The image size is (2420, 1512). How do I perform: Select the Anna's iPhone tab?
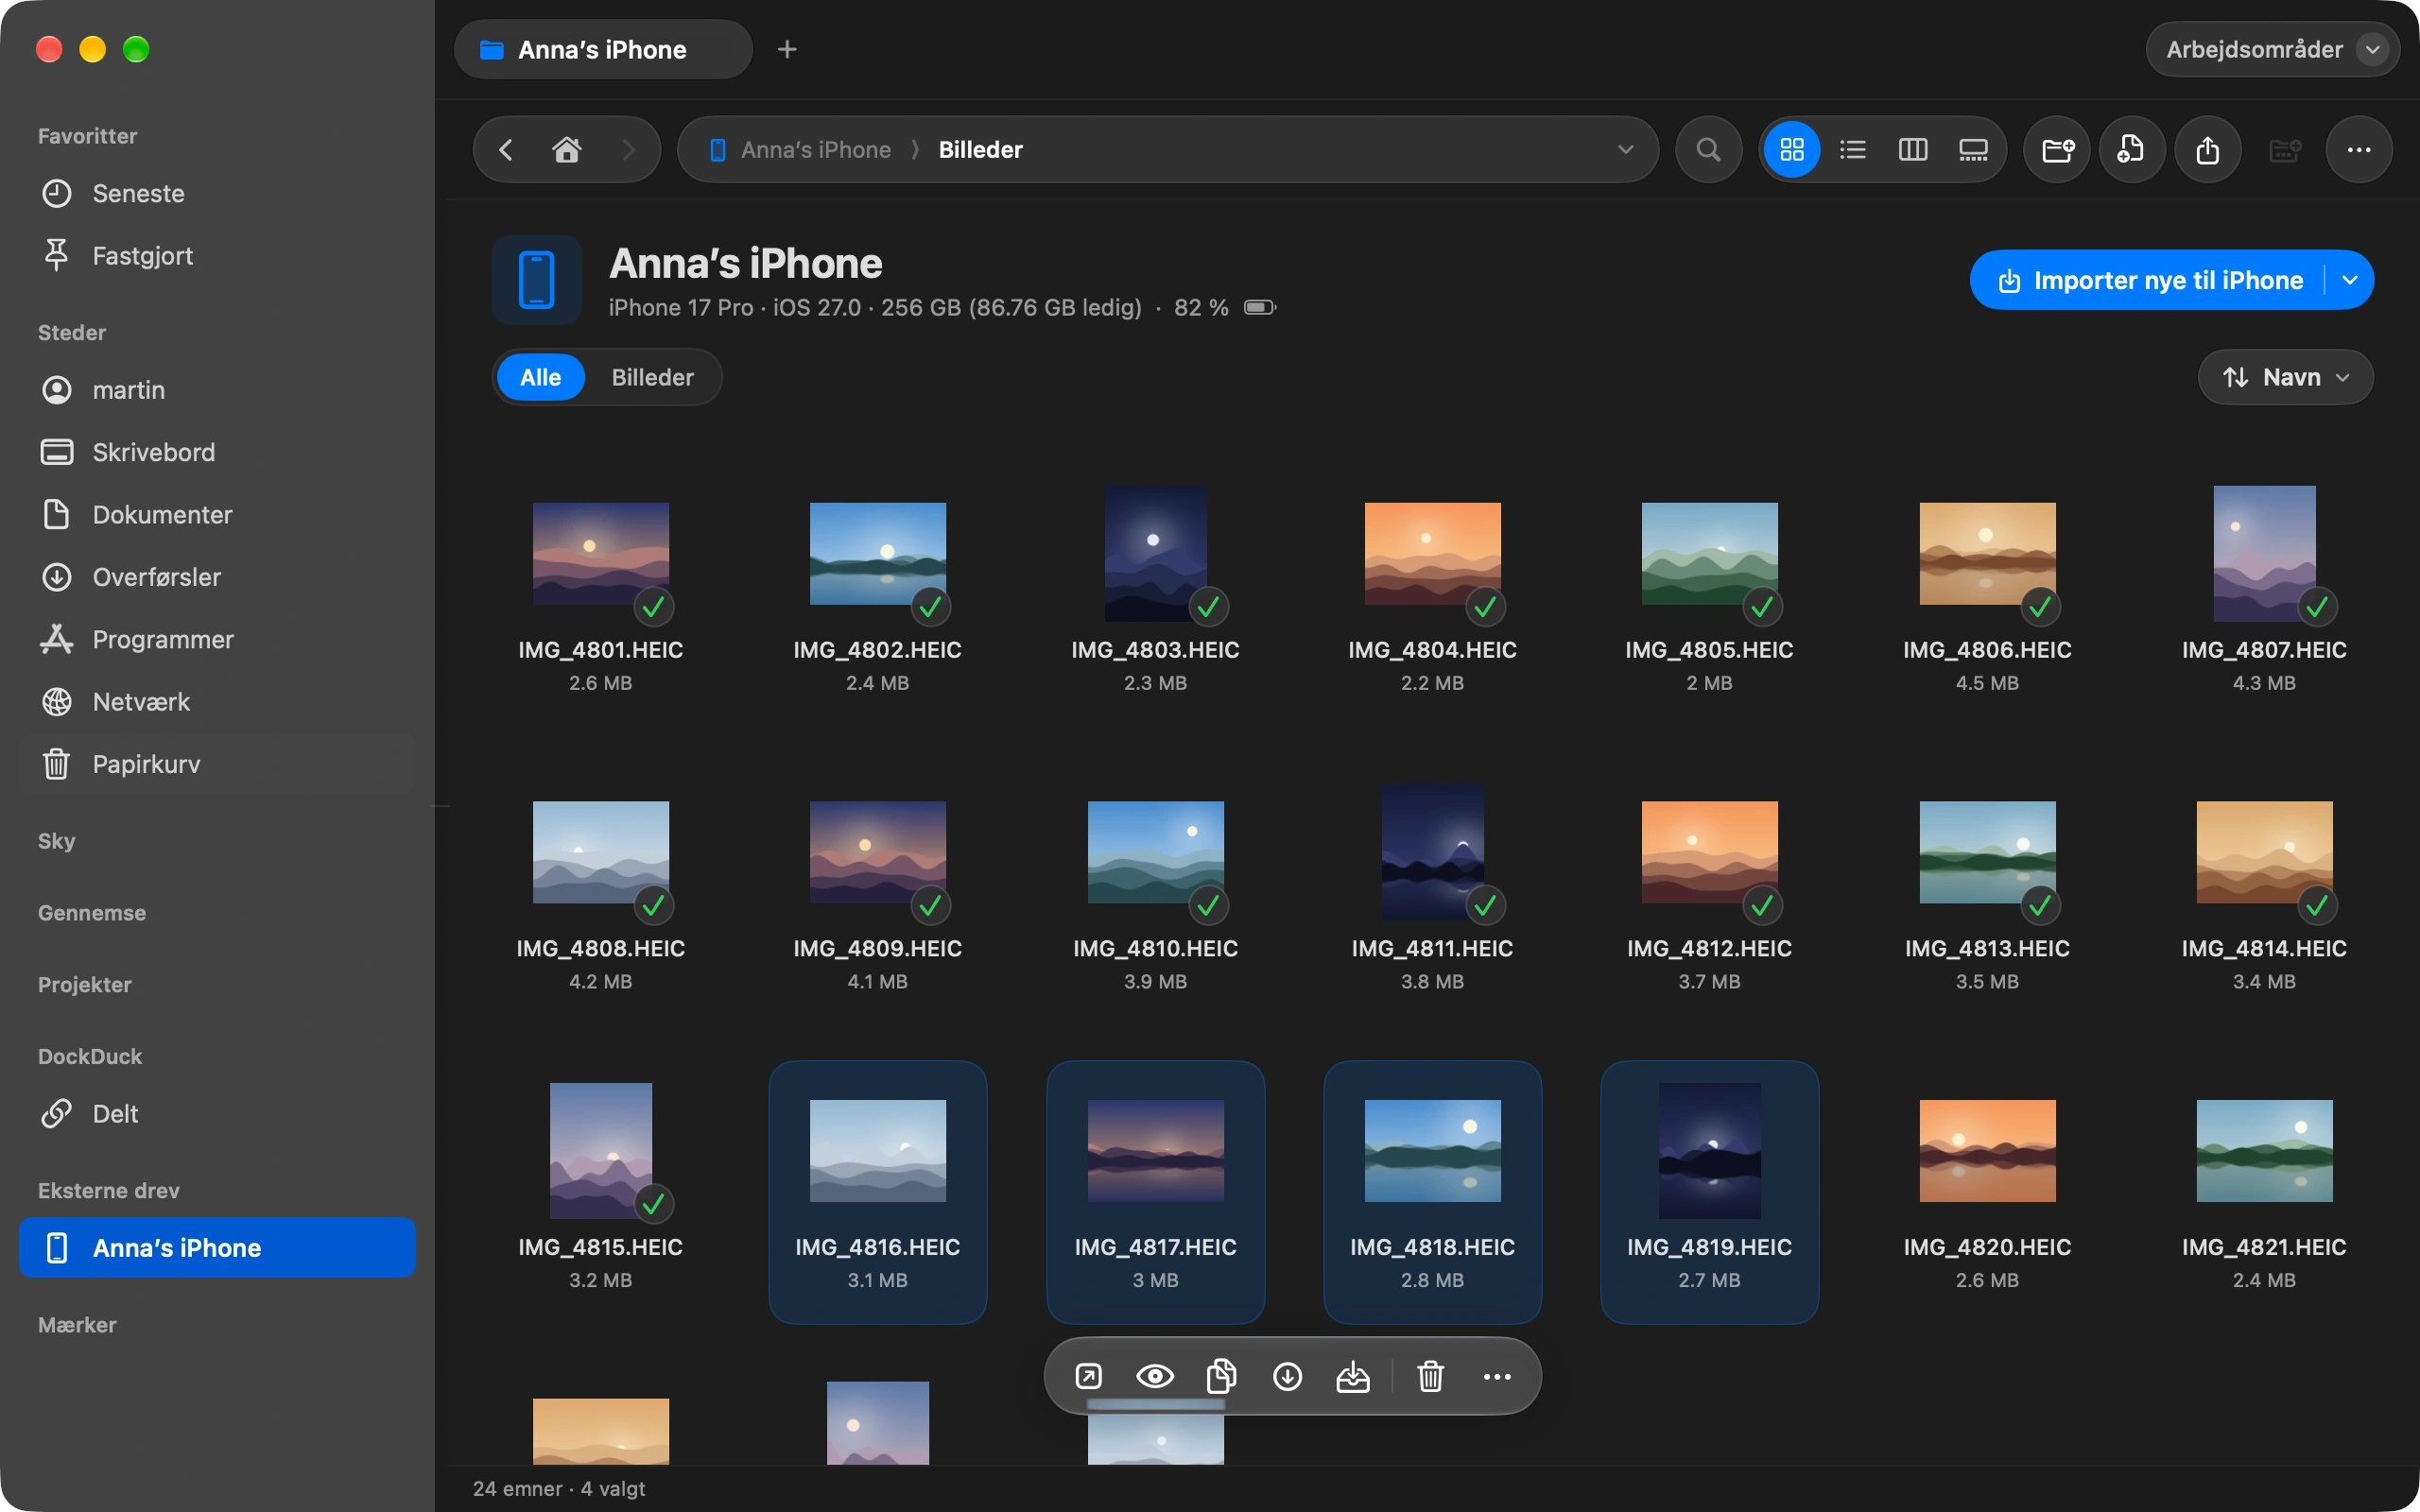[602, 49]
